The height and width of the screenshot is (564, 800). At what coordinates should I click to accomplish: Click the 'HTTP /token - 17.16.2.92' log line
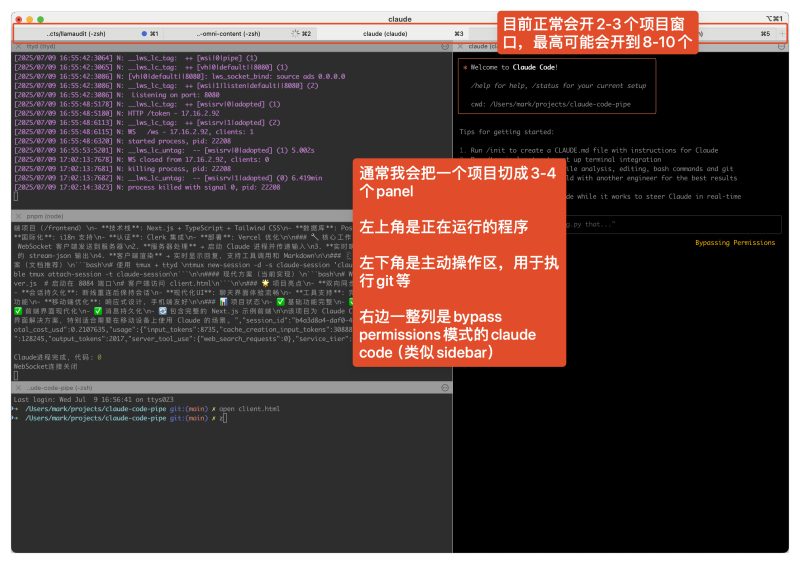[117, 113]
